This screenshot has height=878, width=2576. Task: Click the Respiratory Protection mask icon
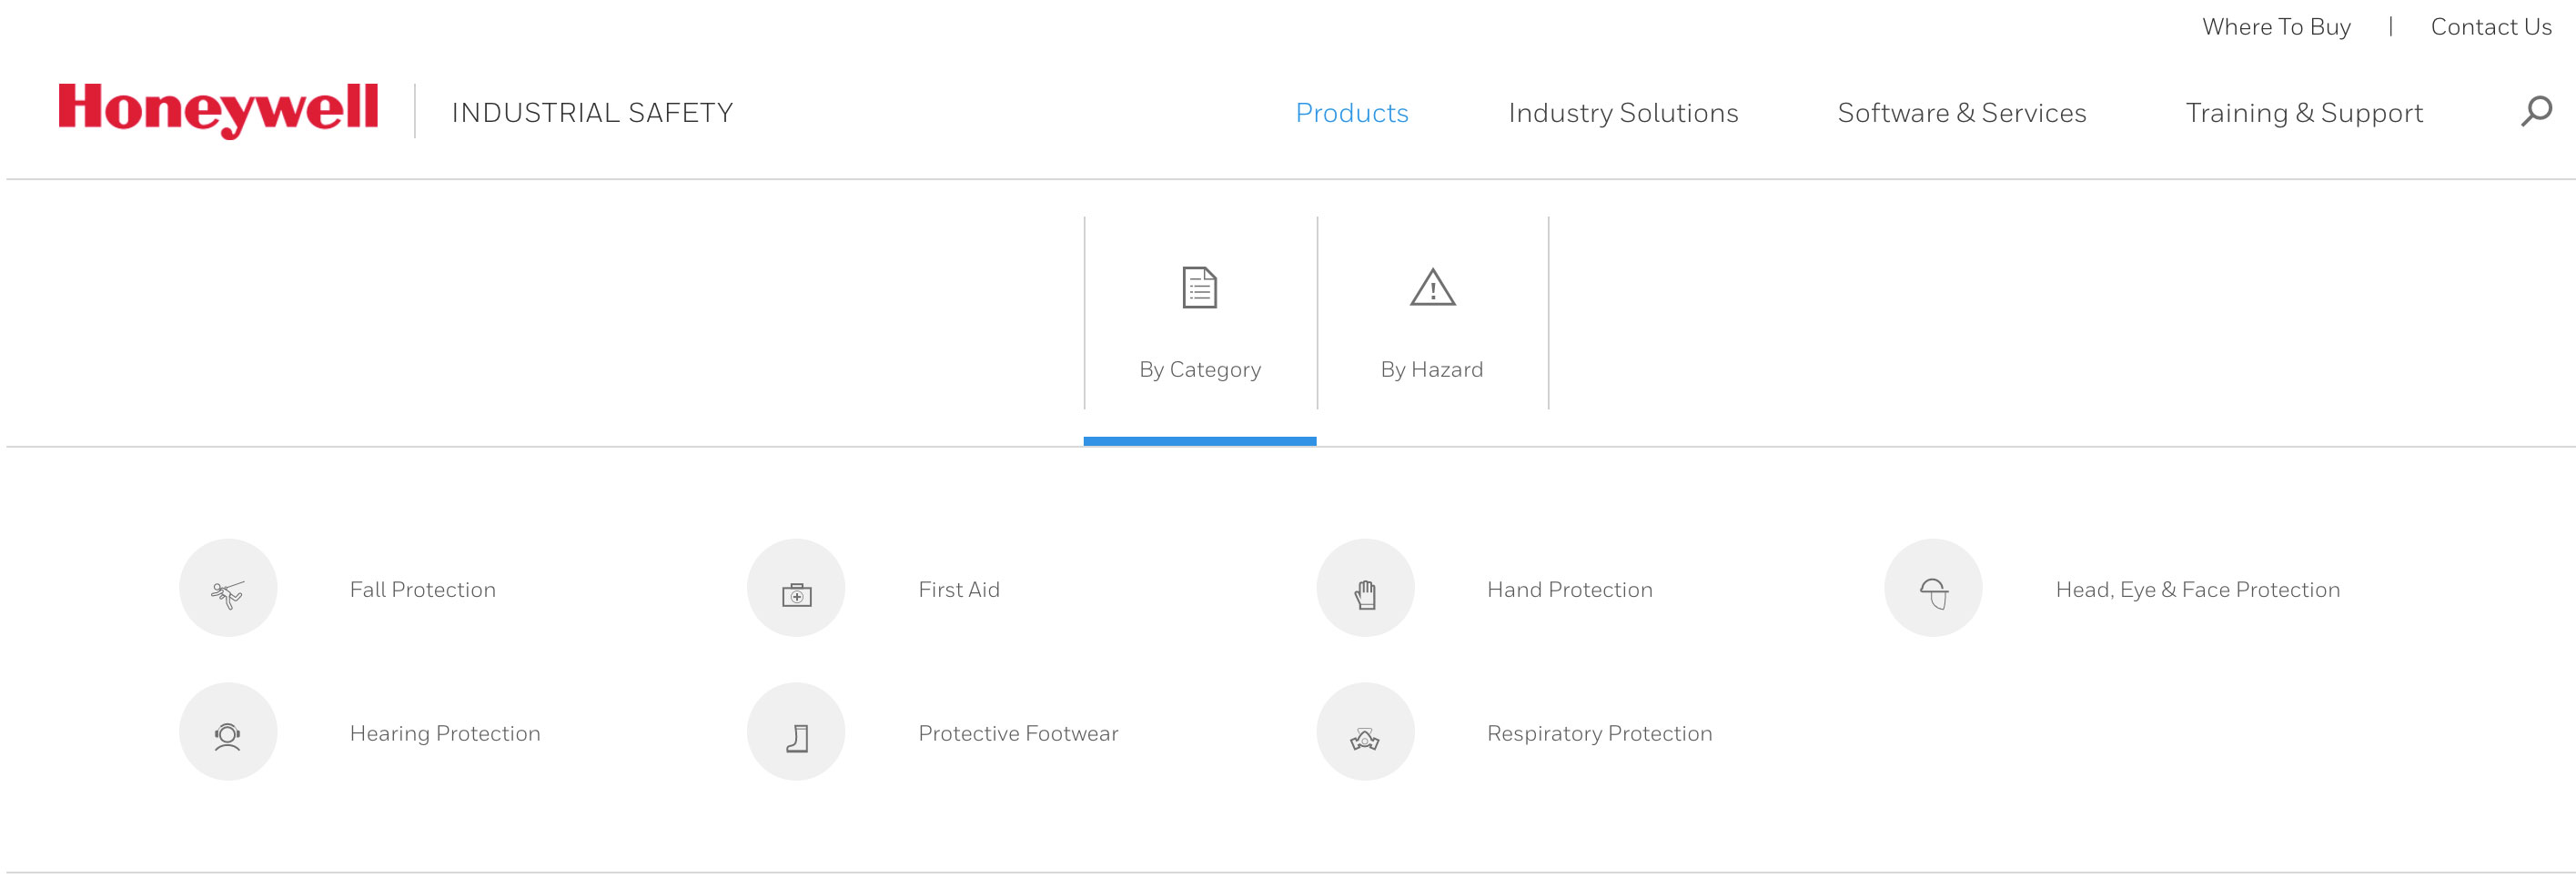[1365, 733]
